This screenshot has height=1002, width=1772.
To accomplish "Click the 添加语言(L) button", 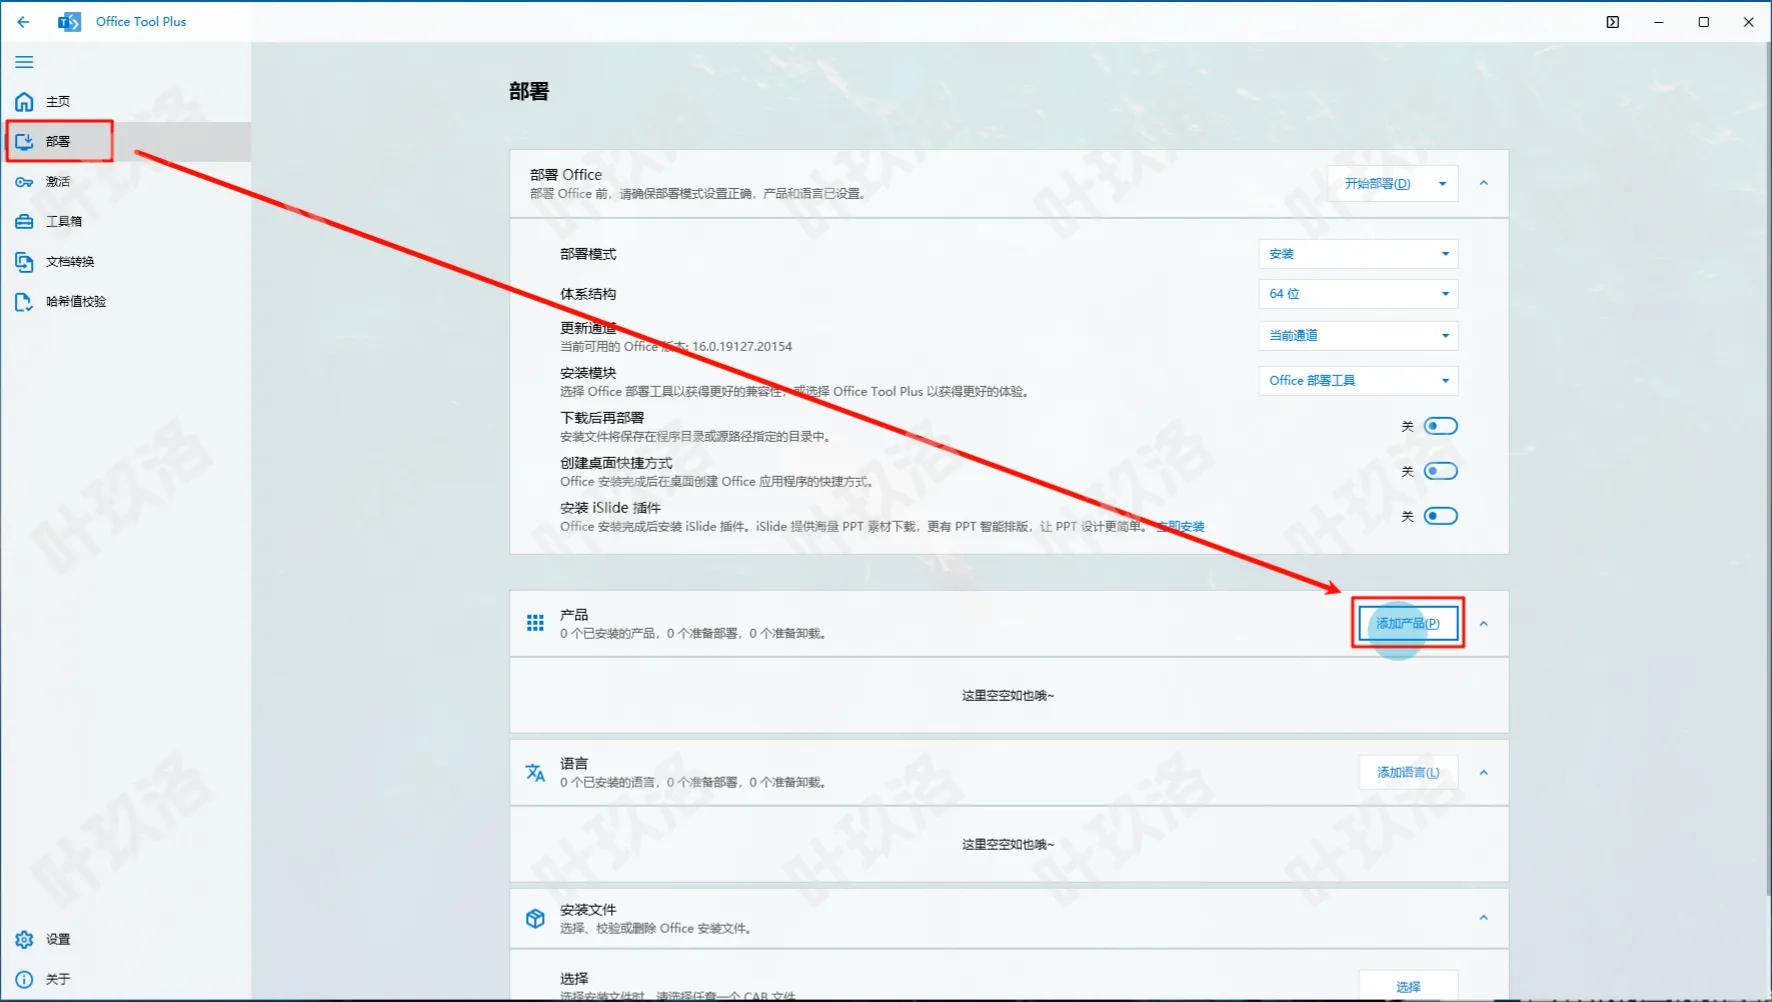I will (x=1408, y=772).
